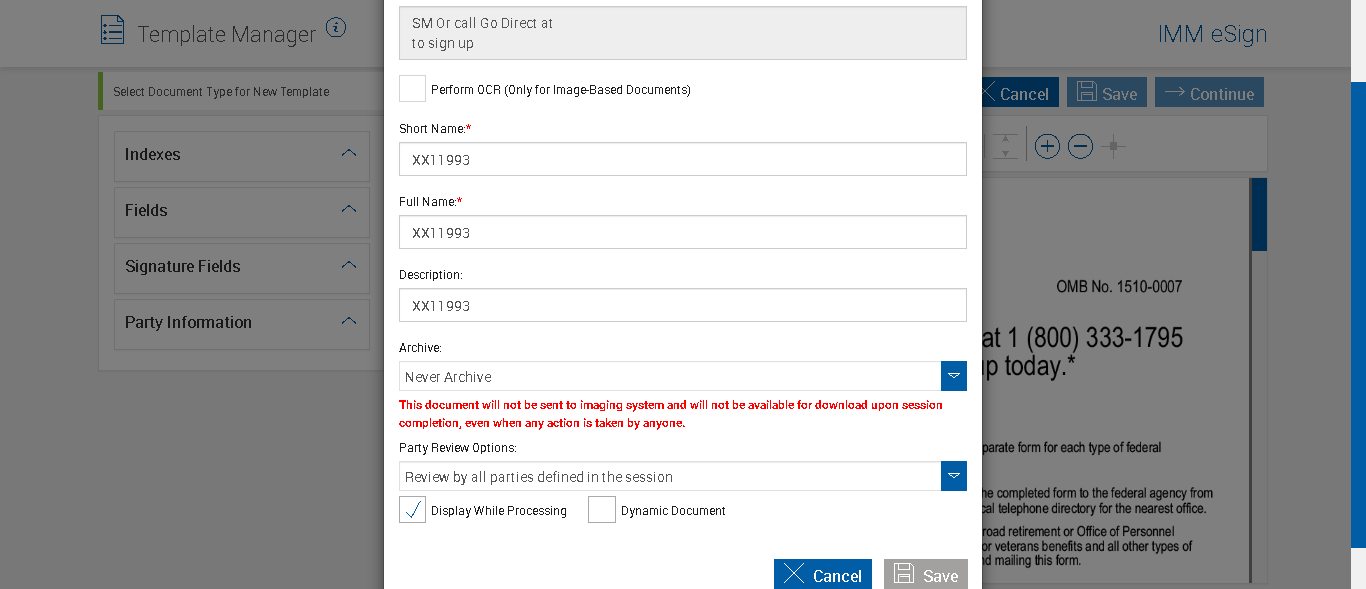Screen dimensions: 1366x589
Task: Open the Party Review Options dropdown
Action: (x=953, y=476)
